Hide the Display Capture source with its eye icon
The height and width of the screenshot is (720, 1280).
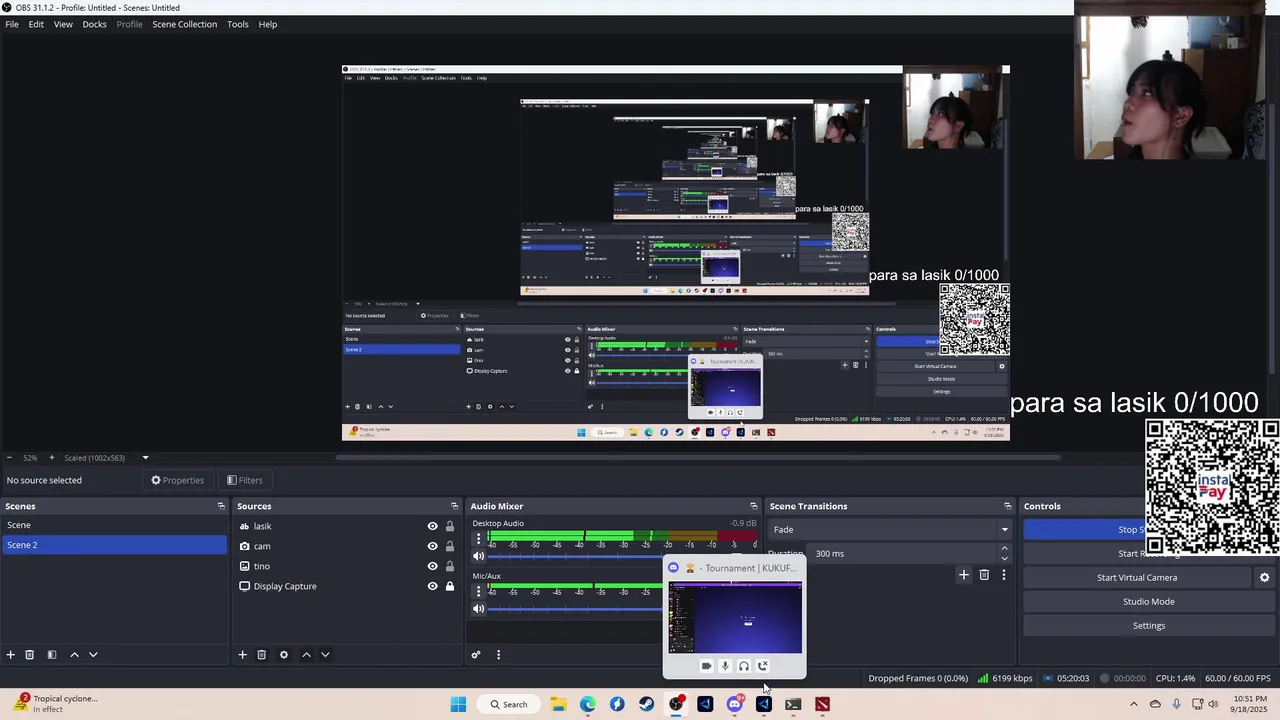pos(432,586)
